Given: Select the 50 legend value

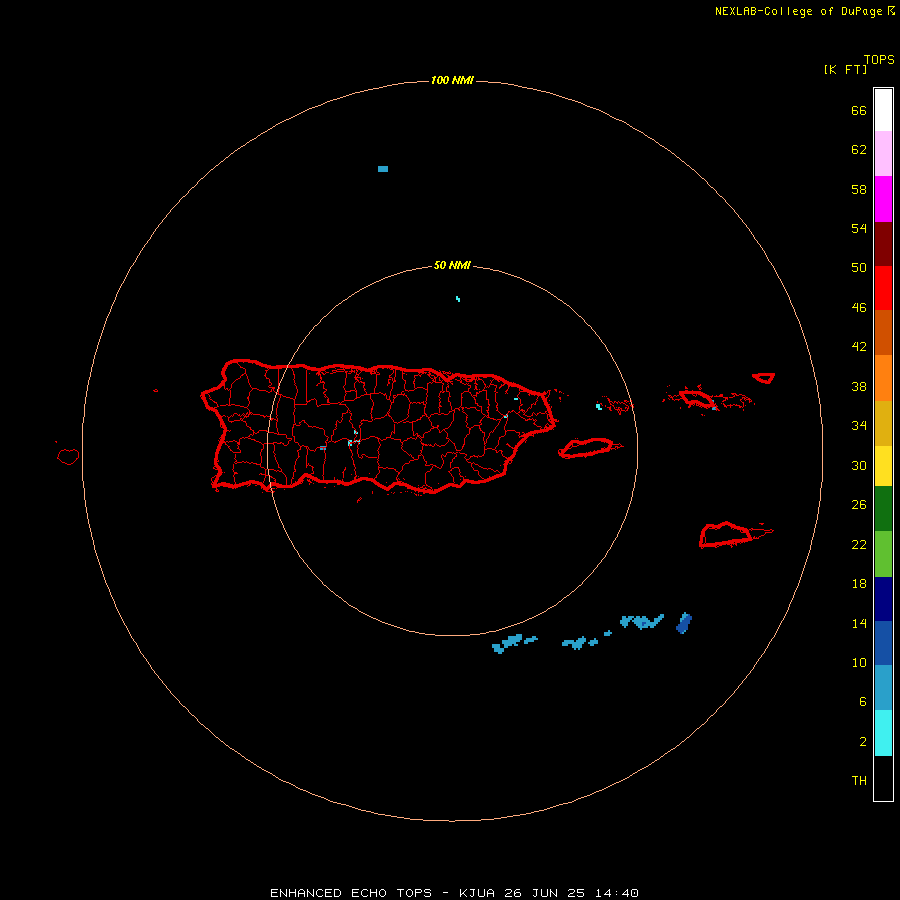Looking at the screenshot, I should [x=859, y=268].
